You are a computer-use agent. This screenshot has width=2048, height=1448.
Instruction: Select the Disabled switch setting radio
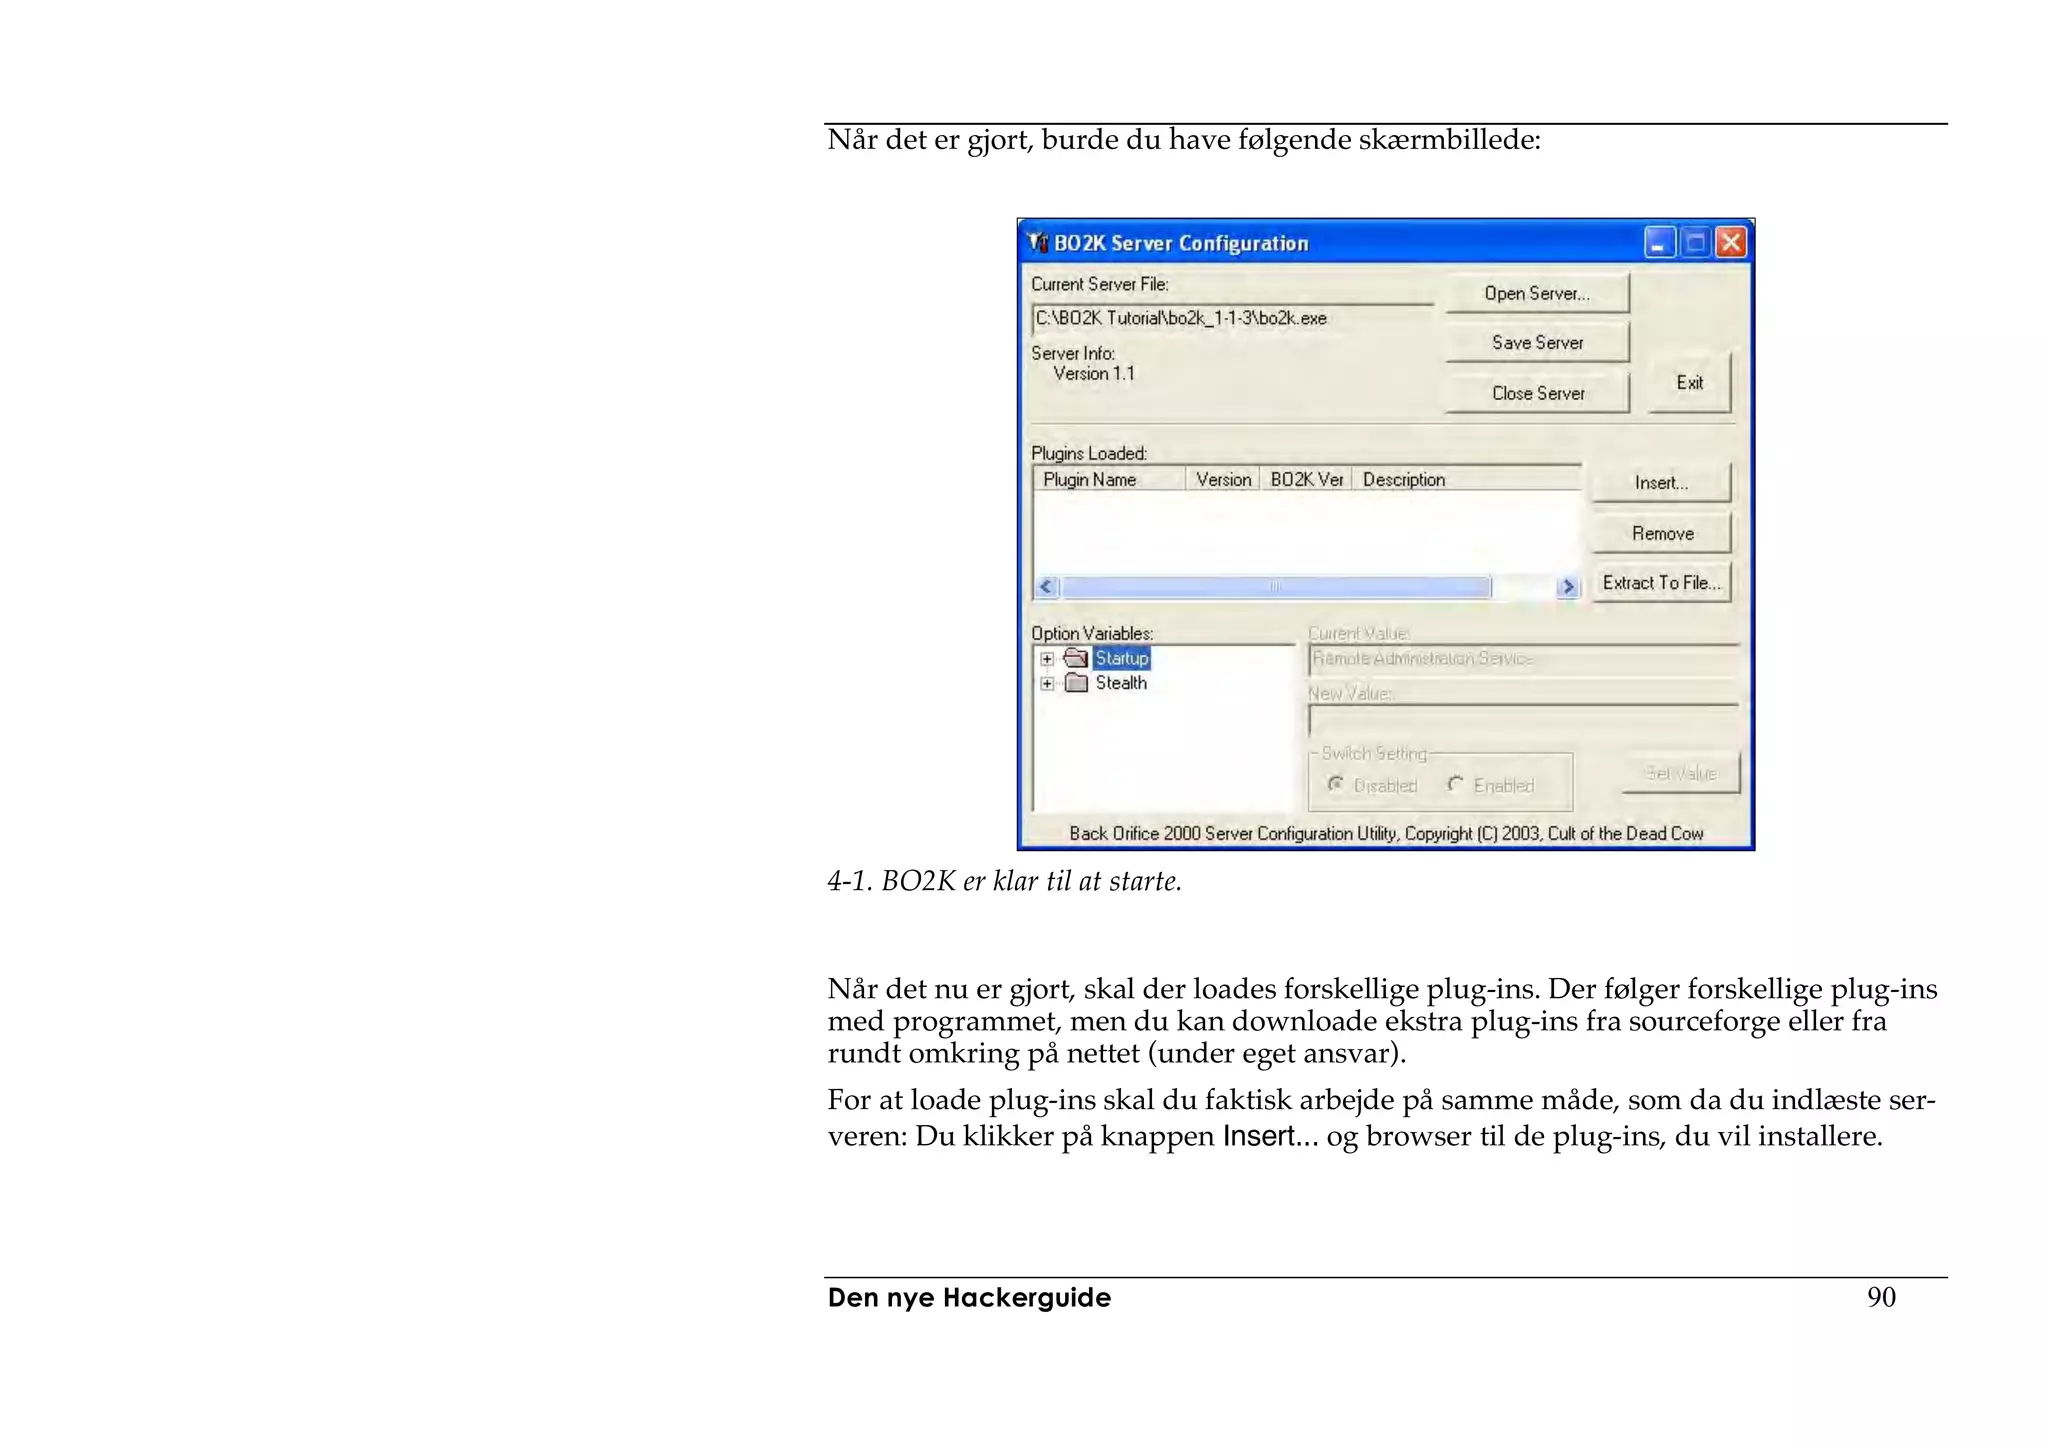tap(1335, 785)
